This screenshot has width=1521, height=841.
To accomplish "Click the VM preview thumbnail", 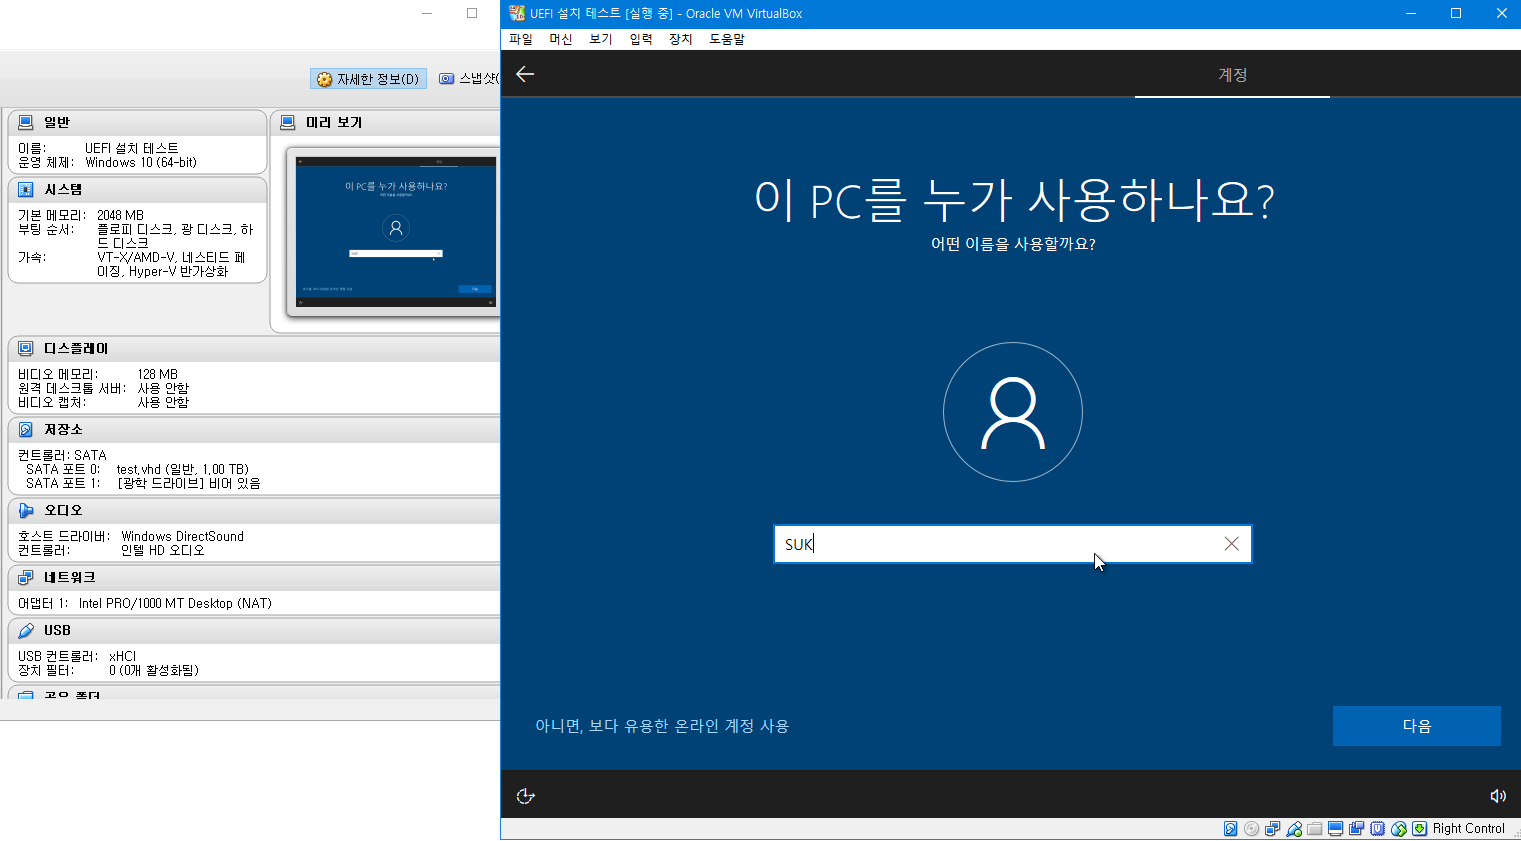I will point(396,232).
